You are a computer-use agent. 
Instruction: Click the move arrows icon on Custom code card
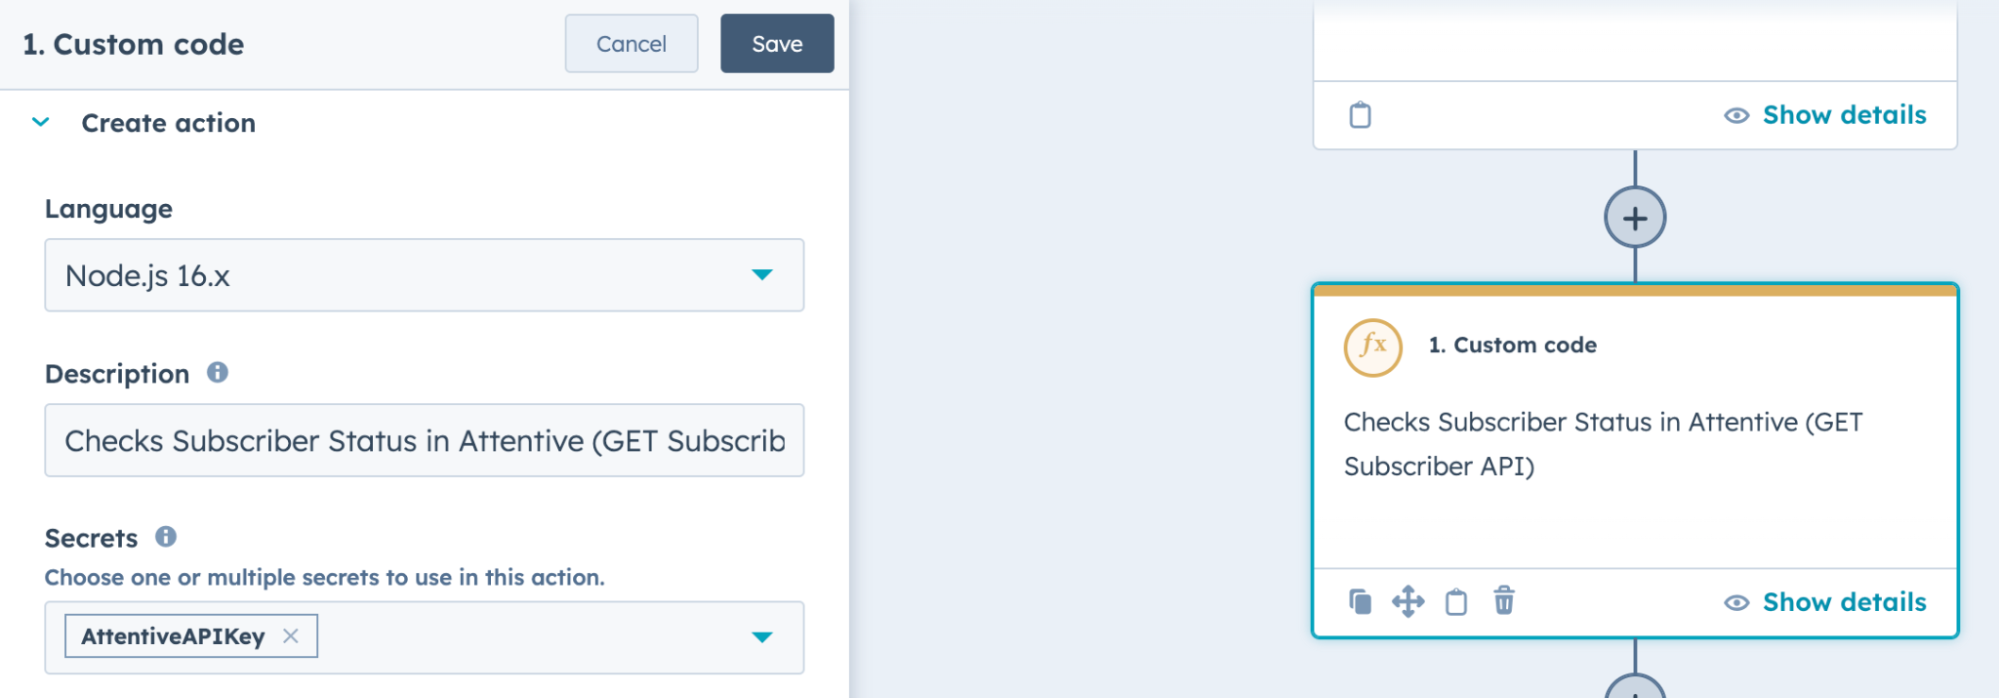(x=1408, y=602)
